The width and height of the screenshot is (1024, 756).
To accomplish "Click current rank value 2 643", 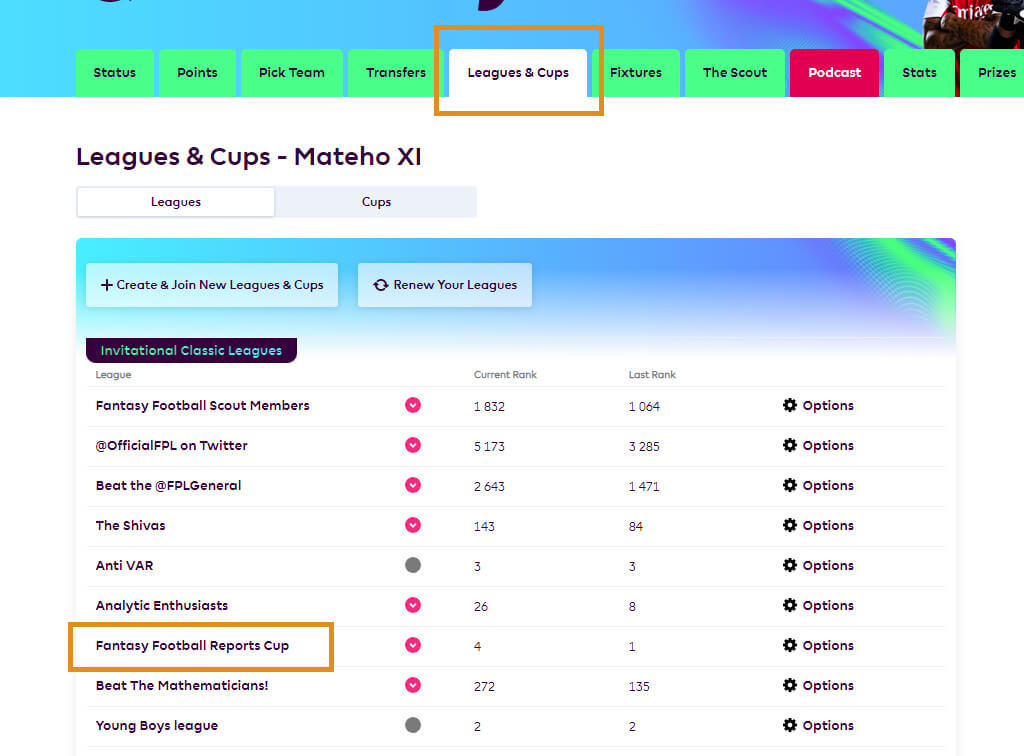I will coord(489,486).
